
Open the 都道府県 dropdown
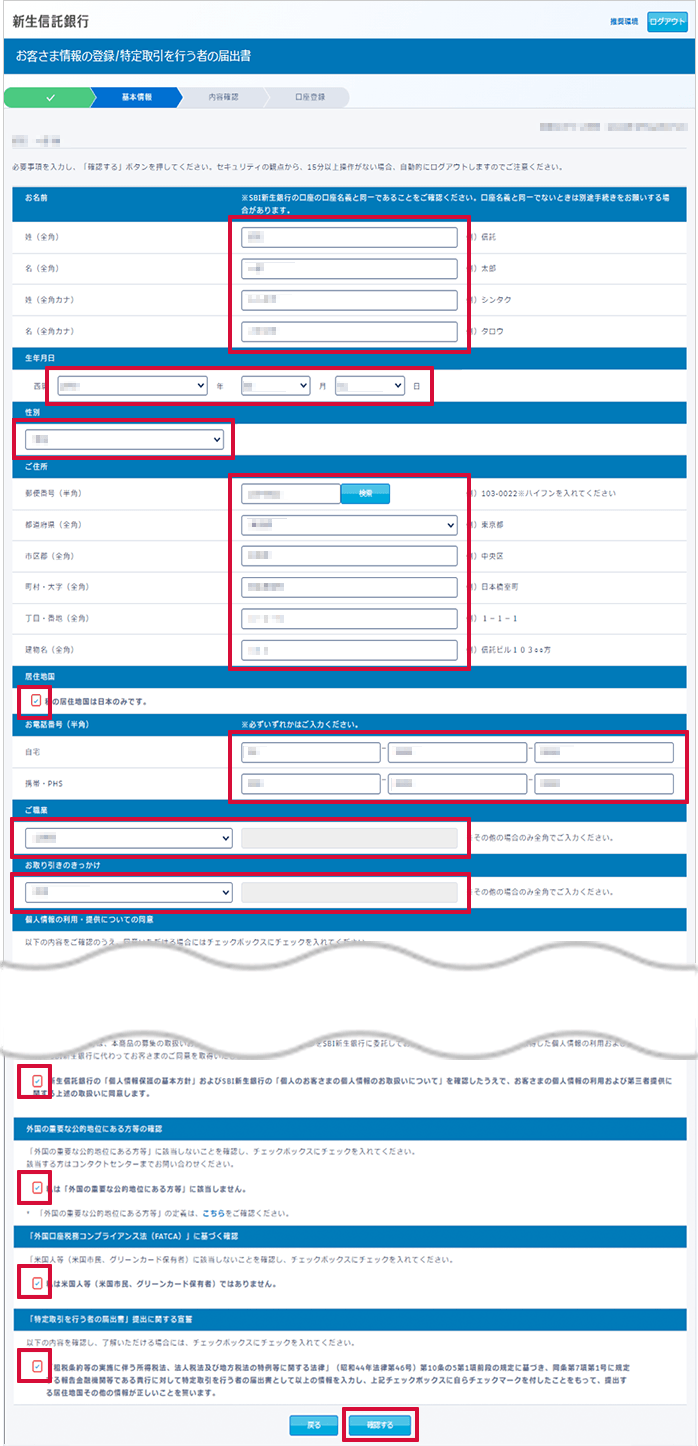[x=349, y=524]
